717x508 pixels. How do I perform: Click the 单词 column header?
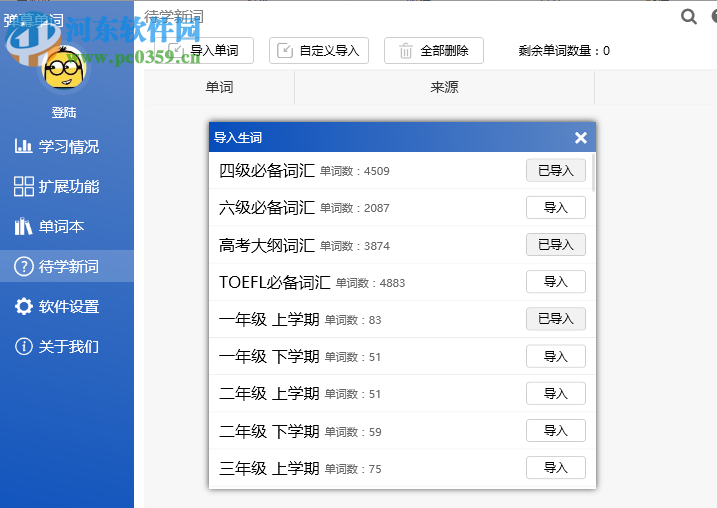pyautogui.click(x=219, y=87)
